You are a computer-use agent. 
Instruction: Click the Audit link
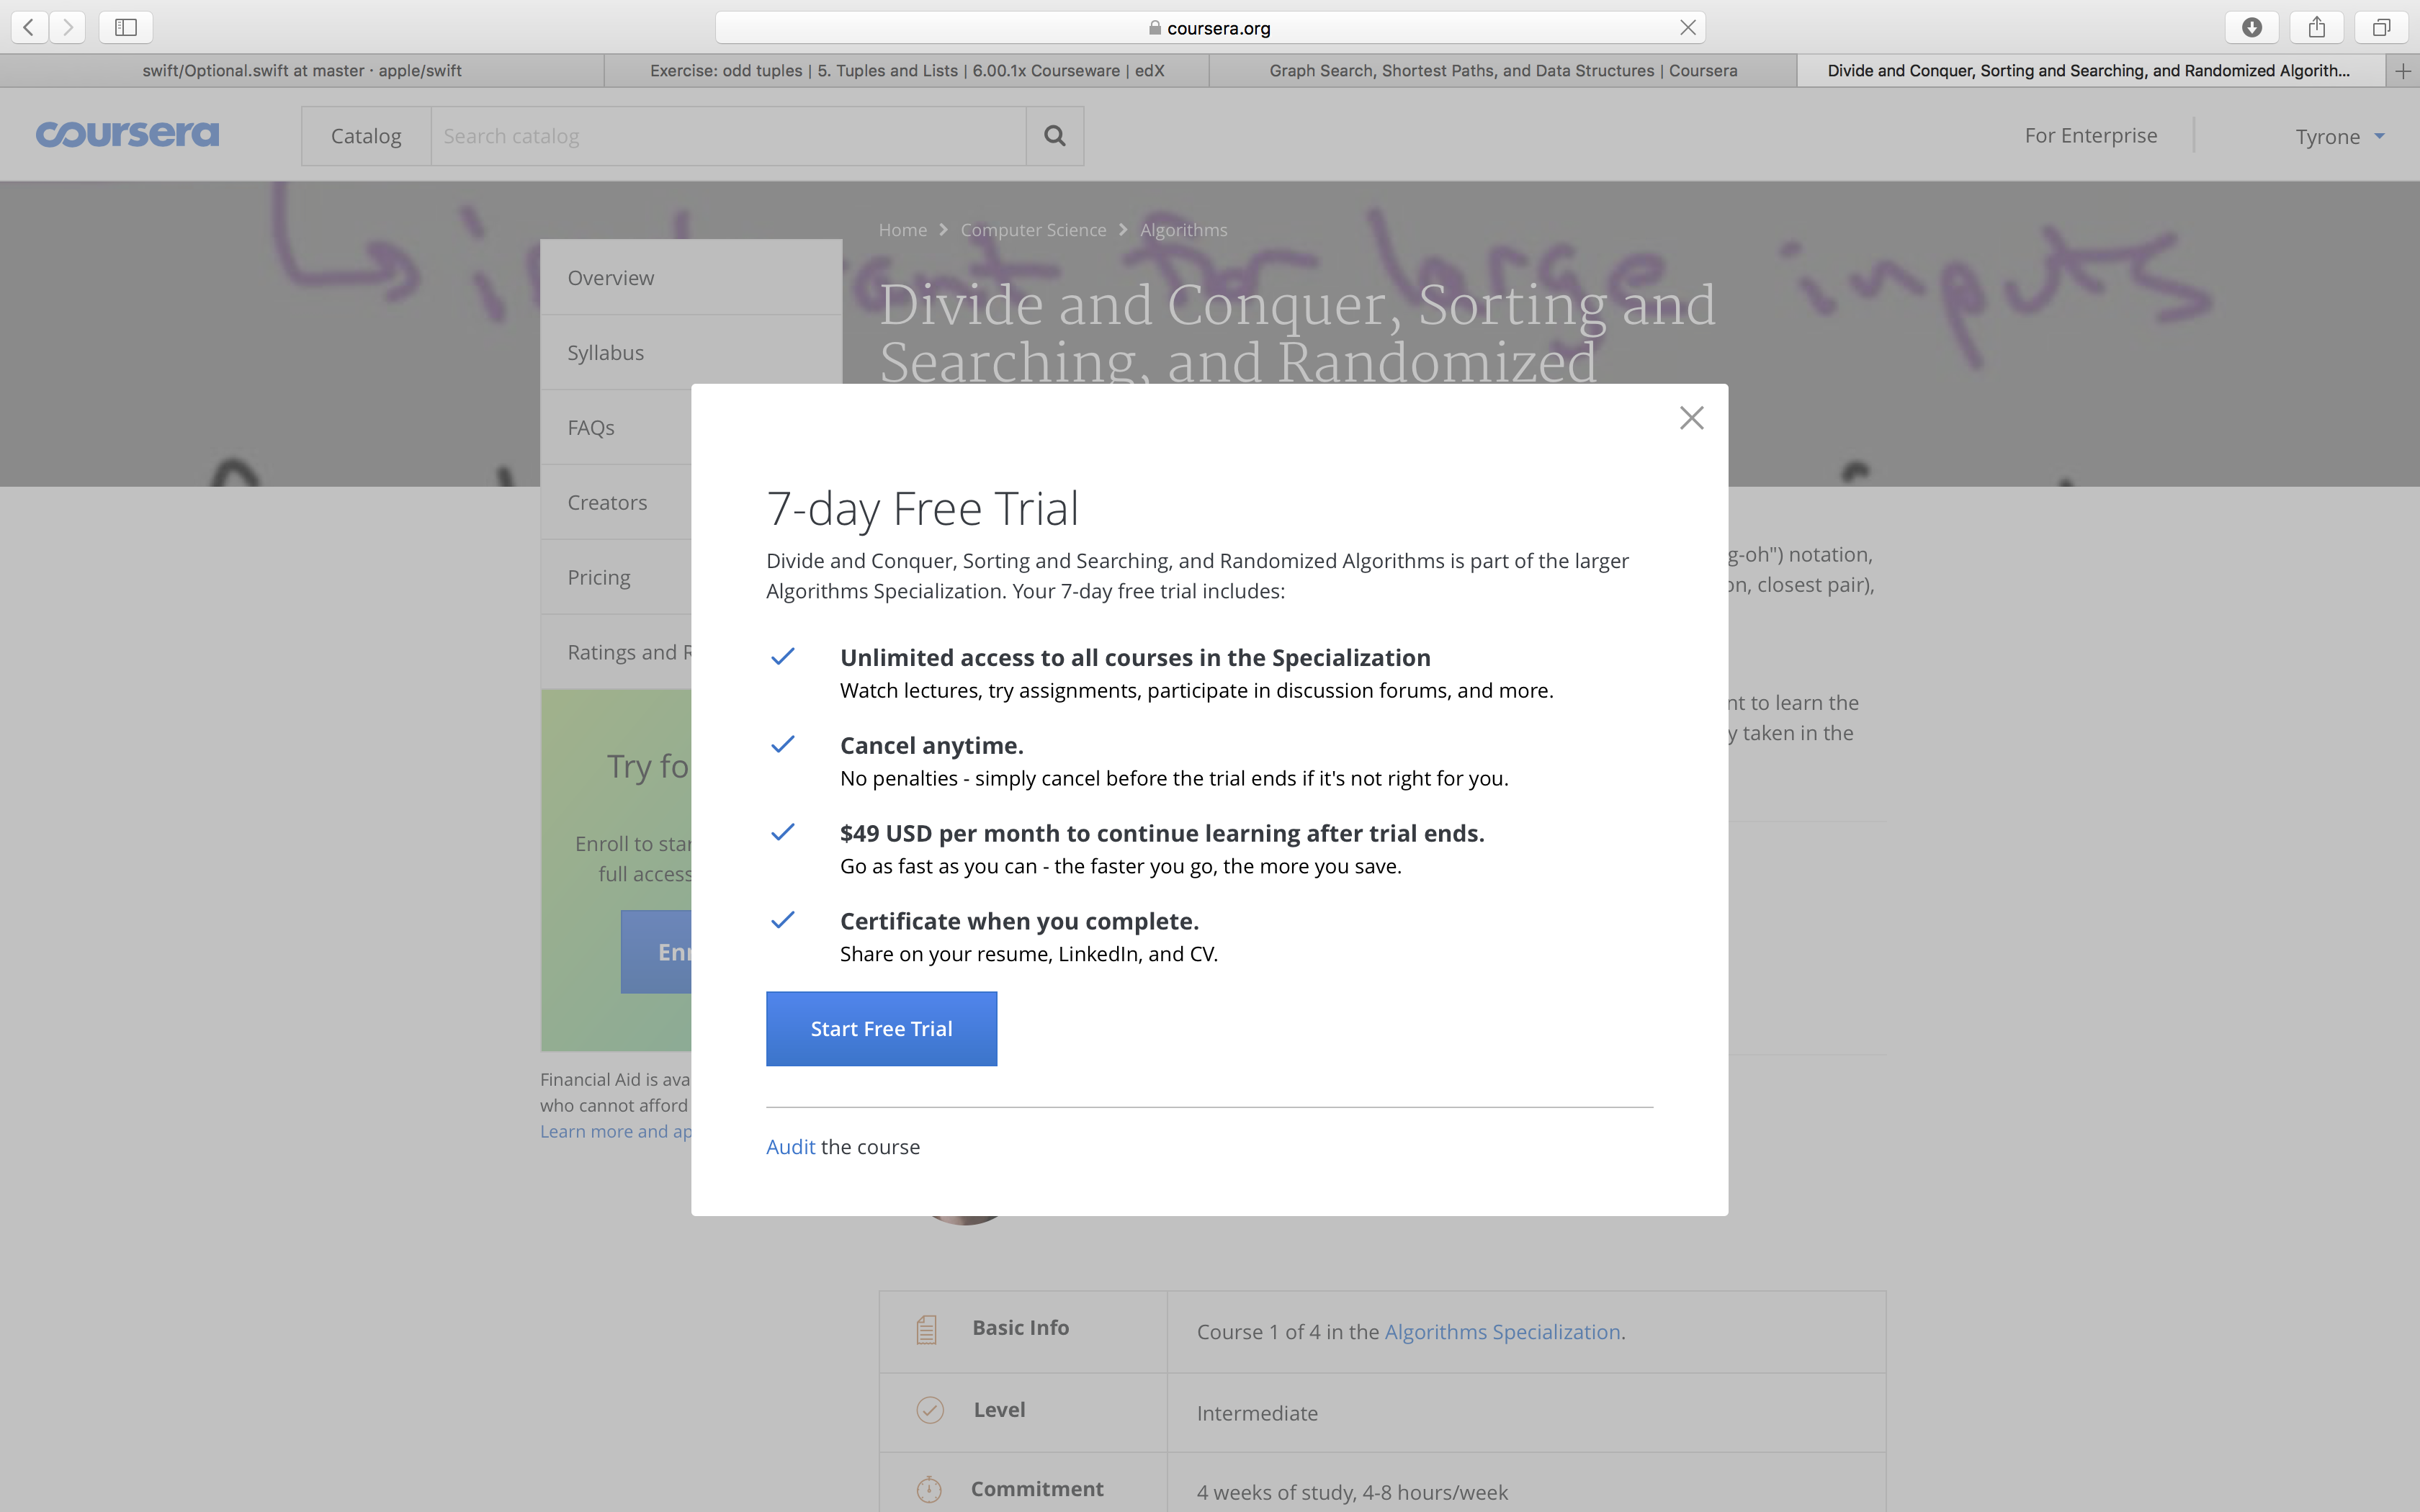[x=790, y=1147]
